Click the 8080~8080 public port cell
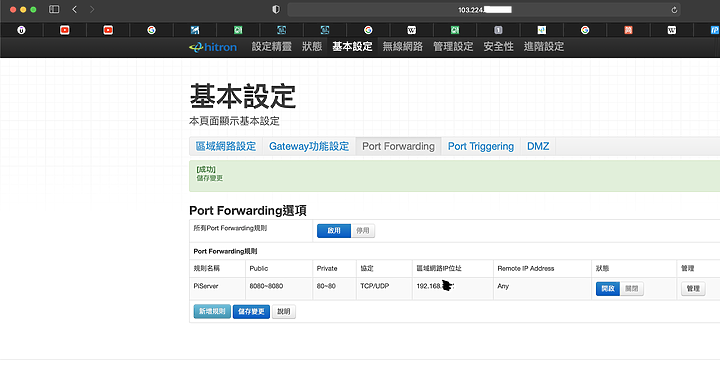 pos(266,286)
